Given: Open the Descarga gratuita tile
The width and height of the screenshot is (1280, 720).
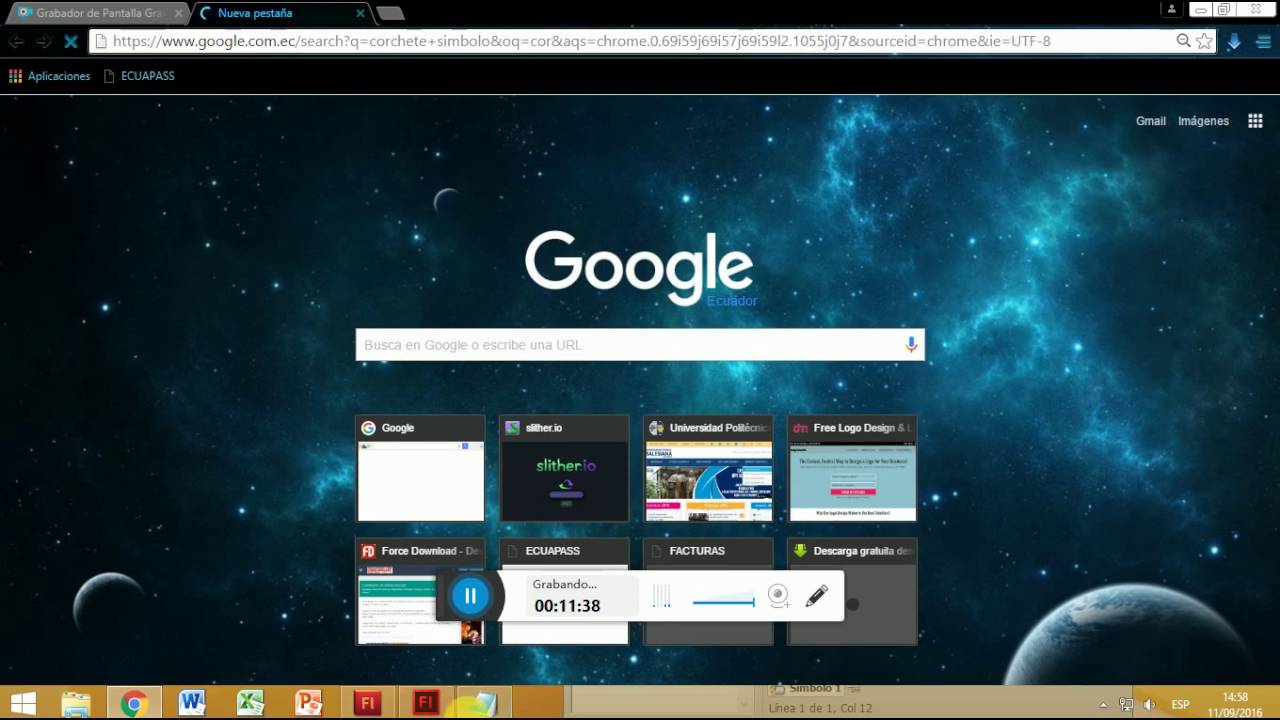Looking at the screenshot, I should click(x=852, y=591).
